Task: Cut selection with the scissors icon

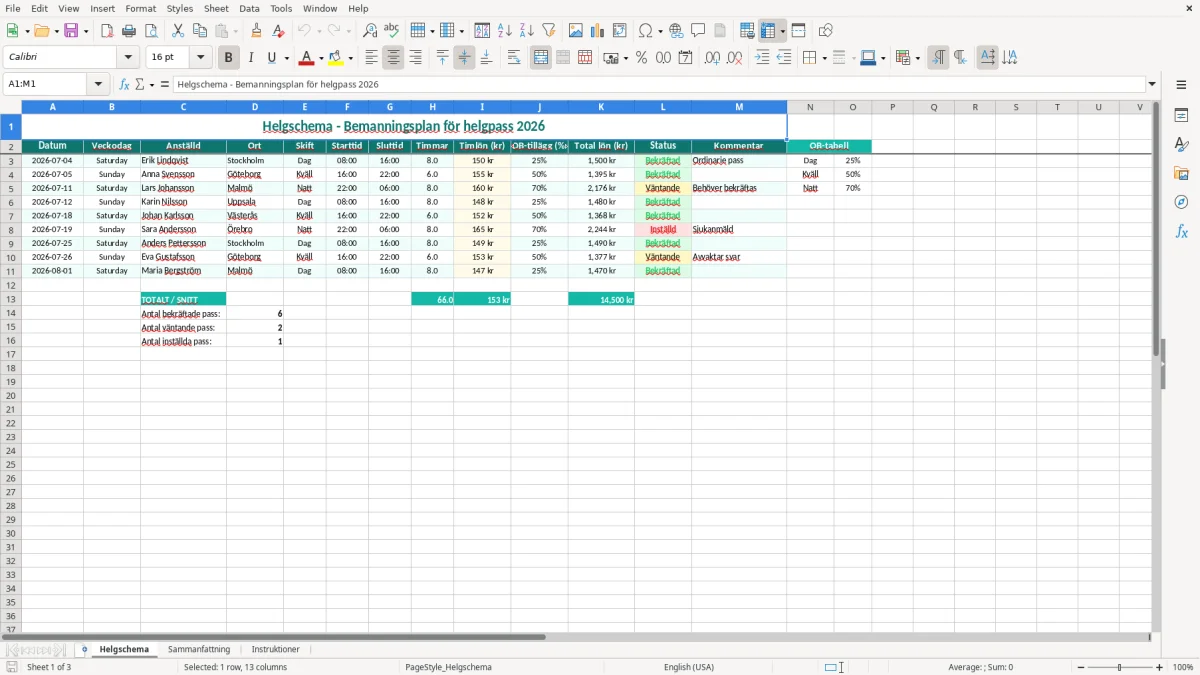Action: point(178,31)
